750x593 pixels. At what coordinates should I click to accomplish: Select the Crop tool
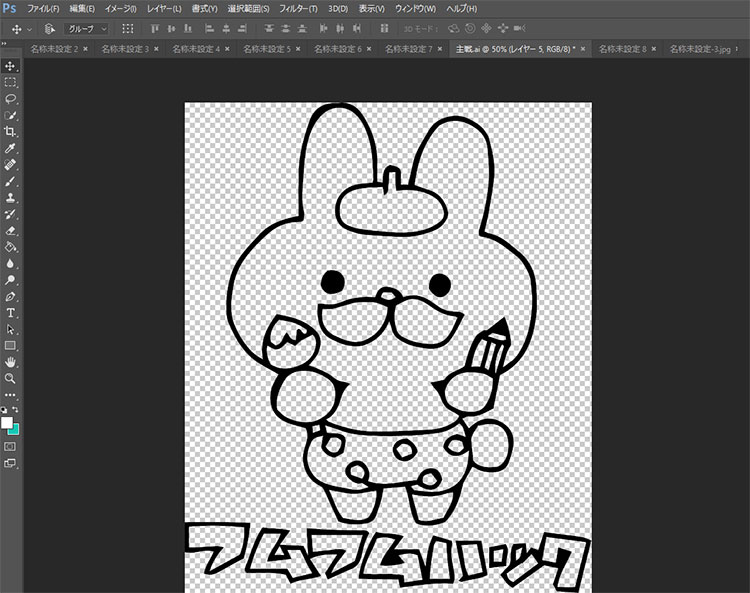10,132
